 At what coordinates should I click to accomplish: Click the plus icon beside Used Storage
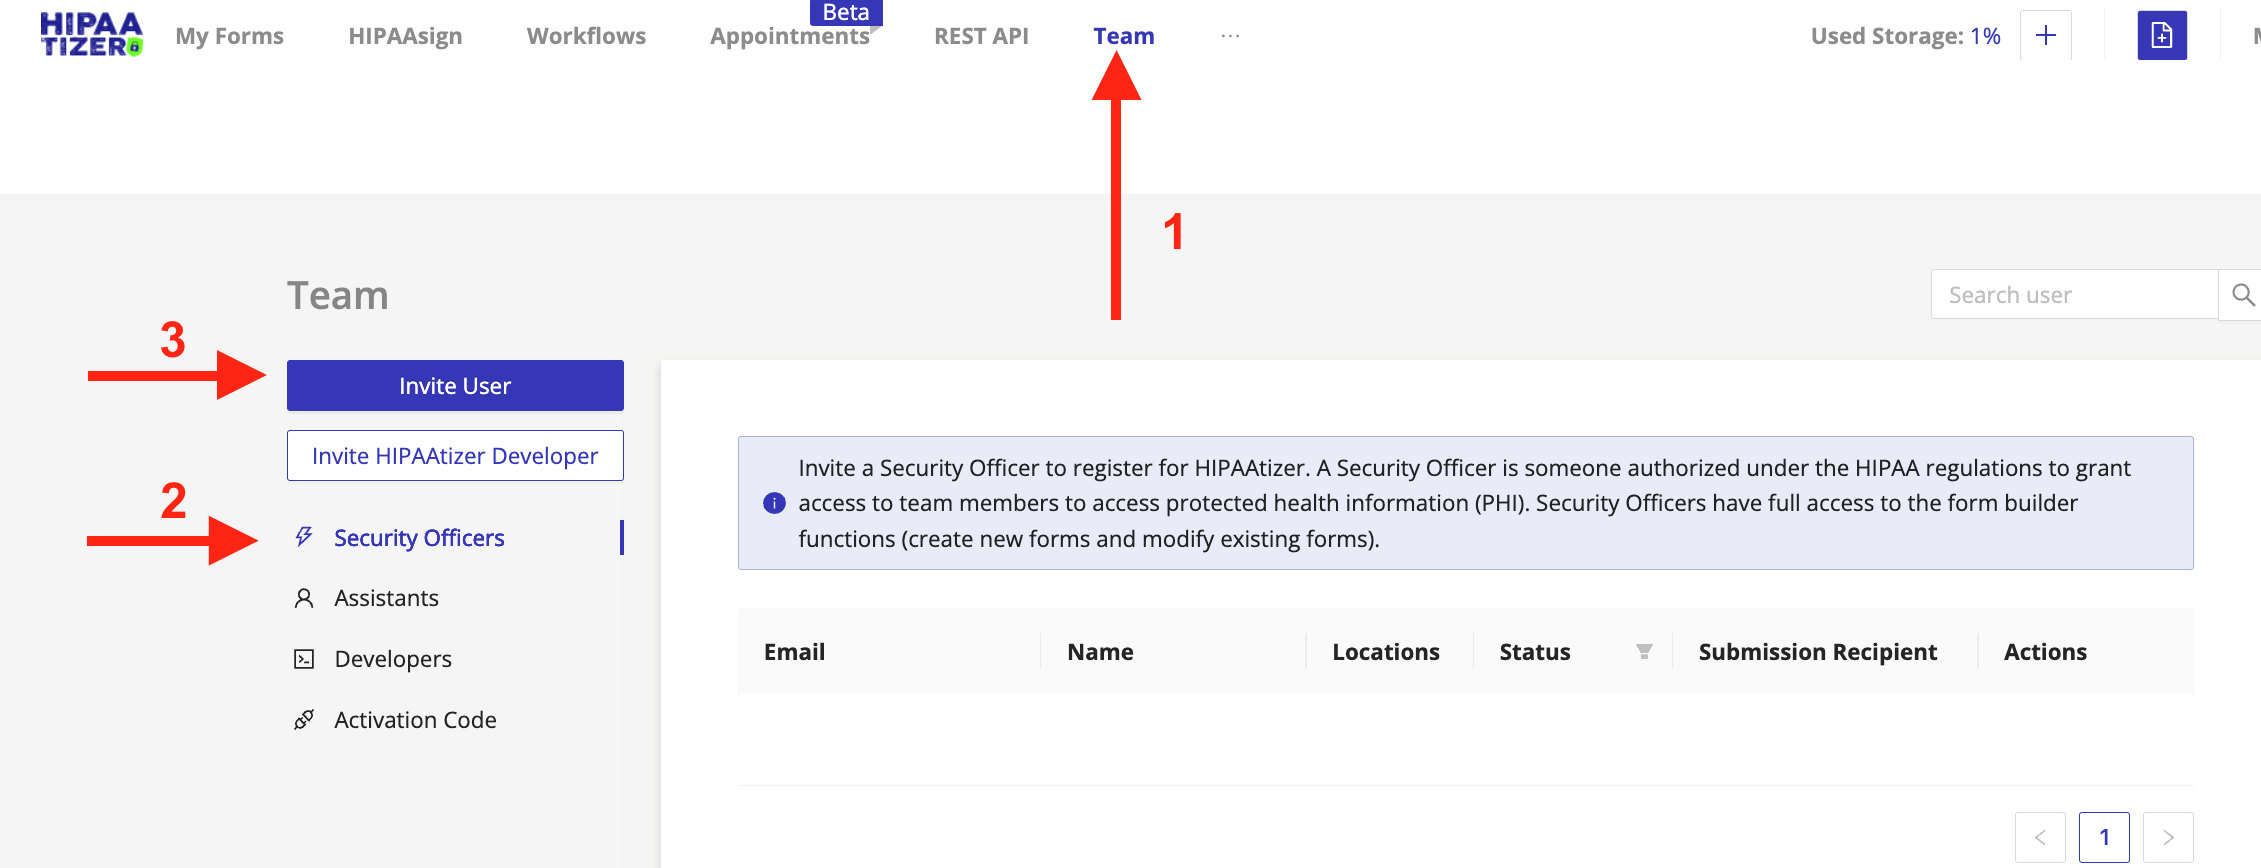click(x=2046, y=36)
